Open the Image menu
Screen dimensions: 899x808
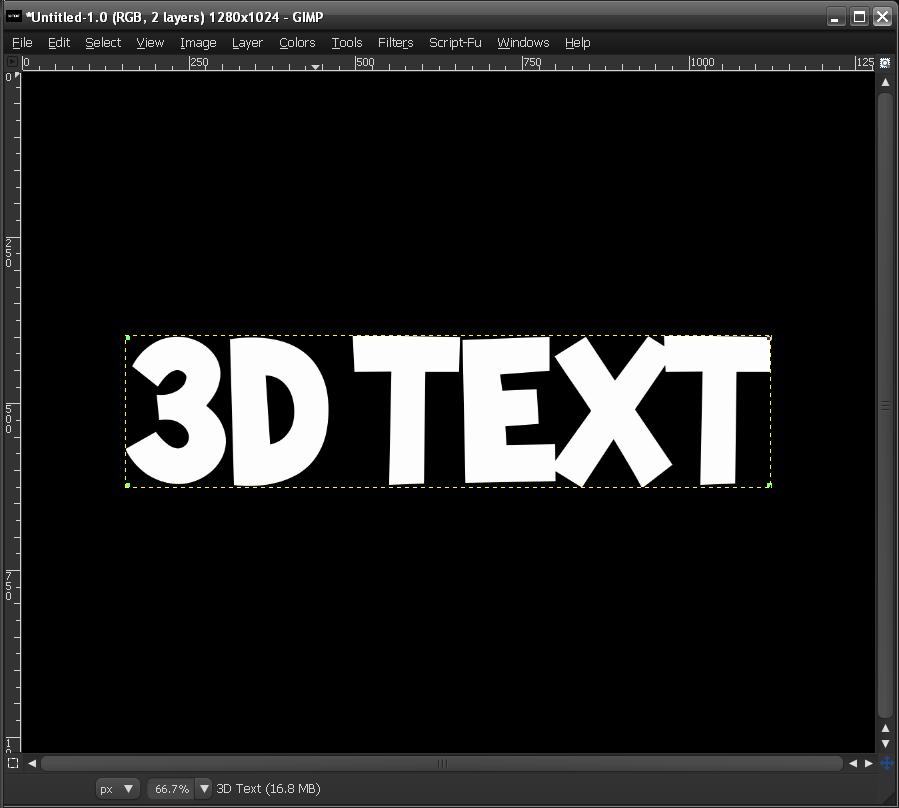pos(197,42)
